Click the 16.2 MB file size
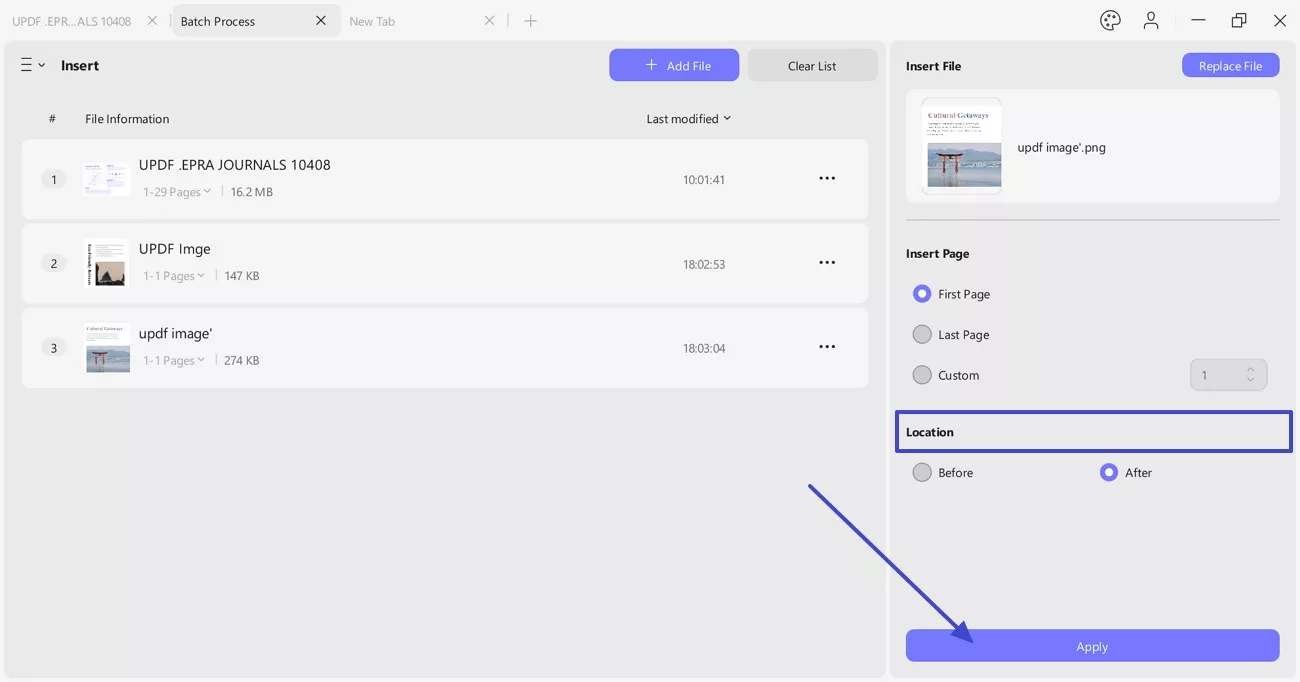This screenshot has height=682, width=1300. [x=252, y=192]
